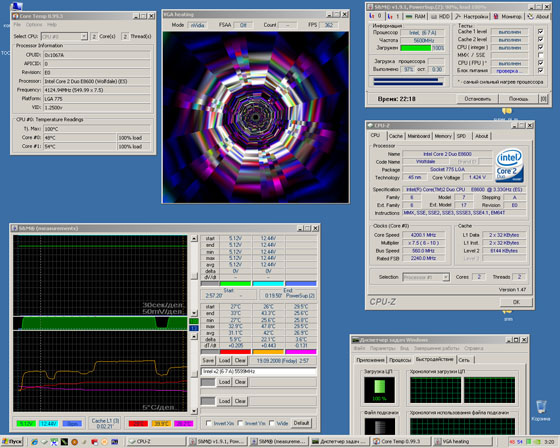Open the Options menu in Core Temp

(x=34, y=25)
